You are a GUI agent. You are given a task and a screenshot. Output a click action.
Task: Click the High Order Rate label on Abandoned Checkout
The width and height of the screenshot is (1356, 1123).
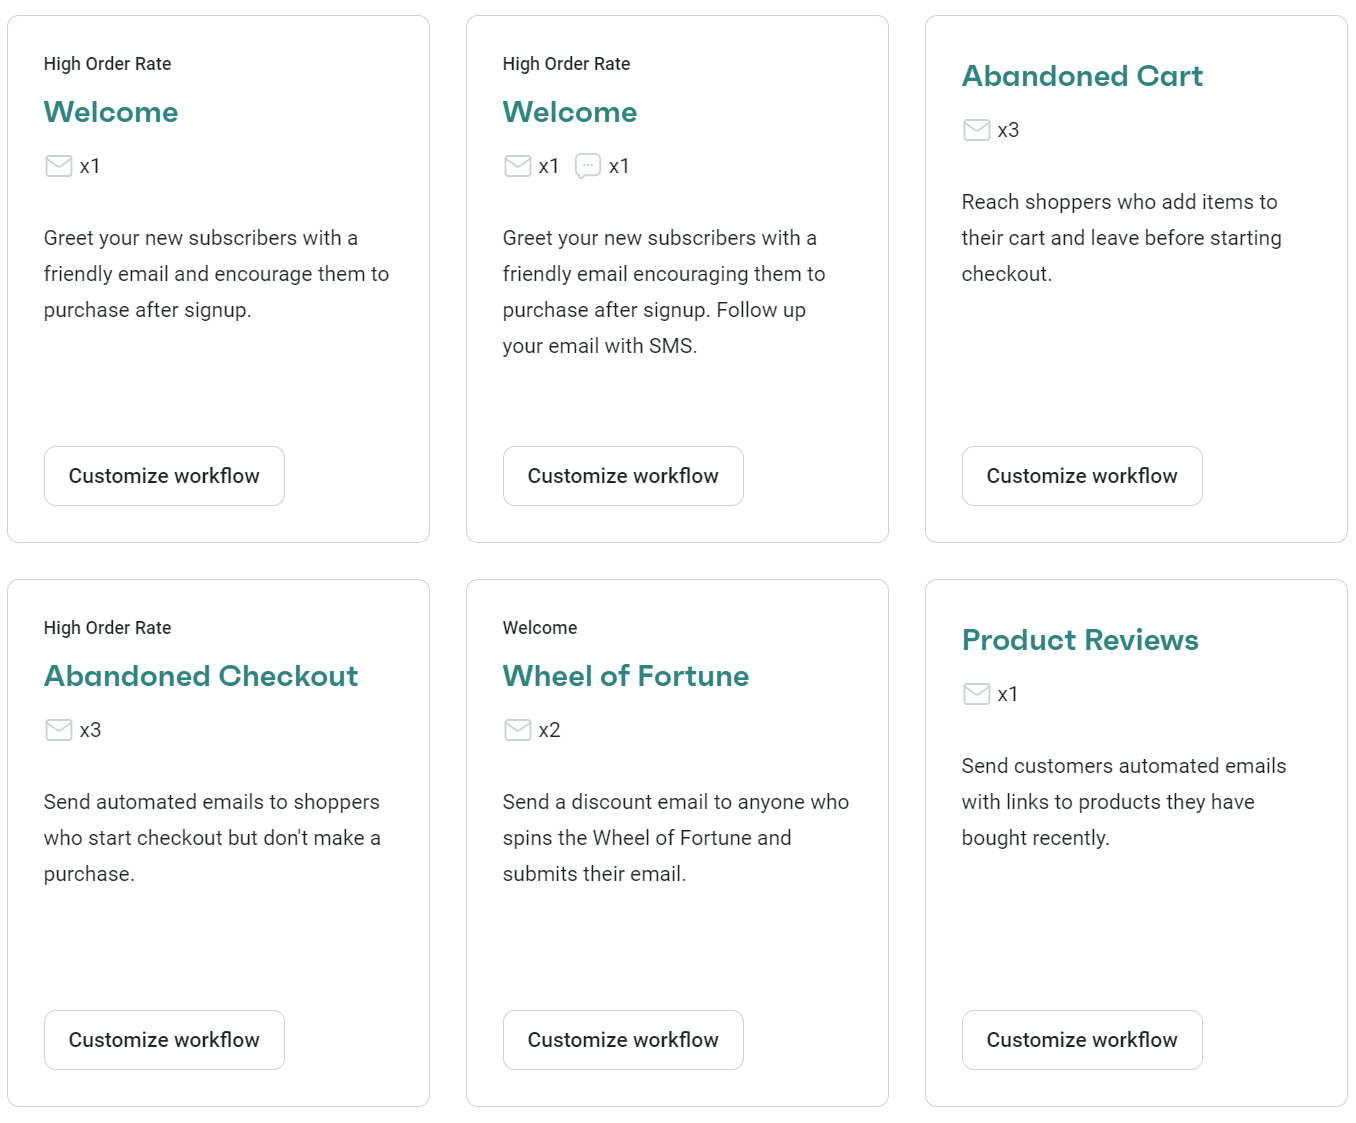[107, 628]
